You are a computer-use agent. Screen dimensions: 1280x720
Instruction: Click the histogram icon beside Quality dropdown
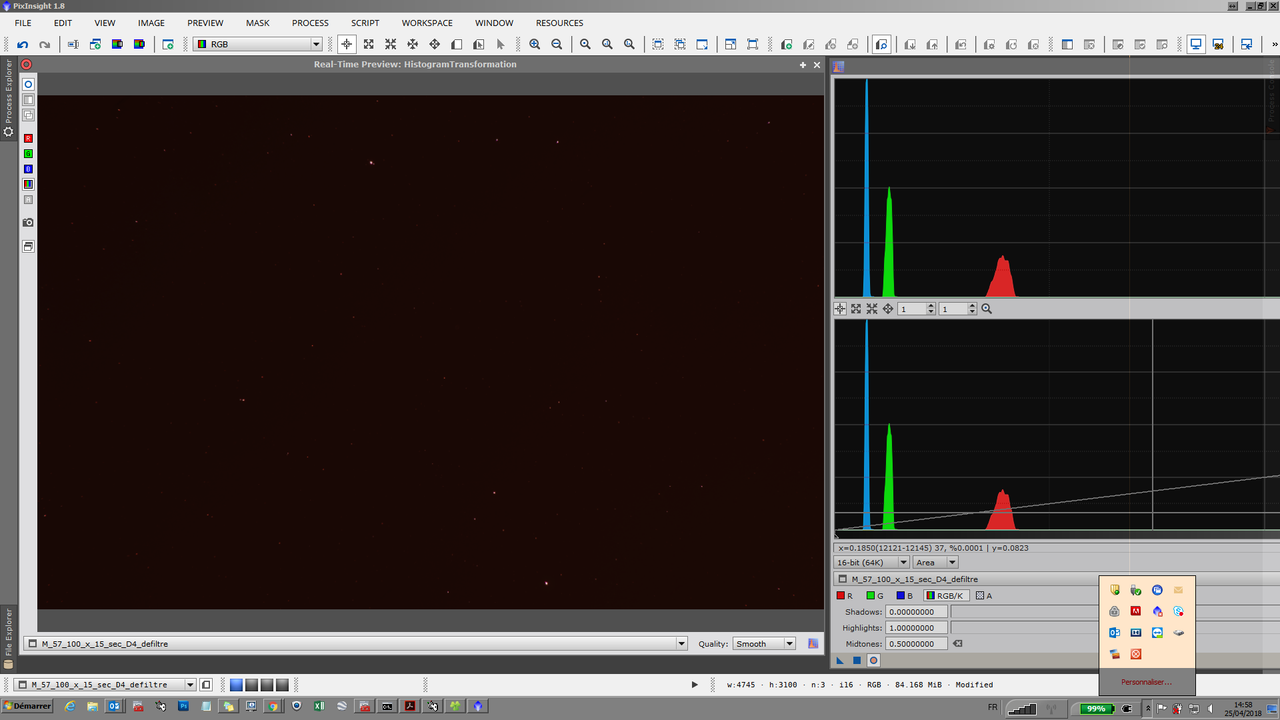(x=813, y=644)
